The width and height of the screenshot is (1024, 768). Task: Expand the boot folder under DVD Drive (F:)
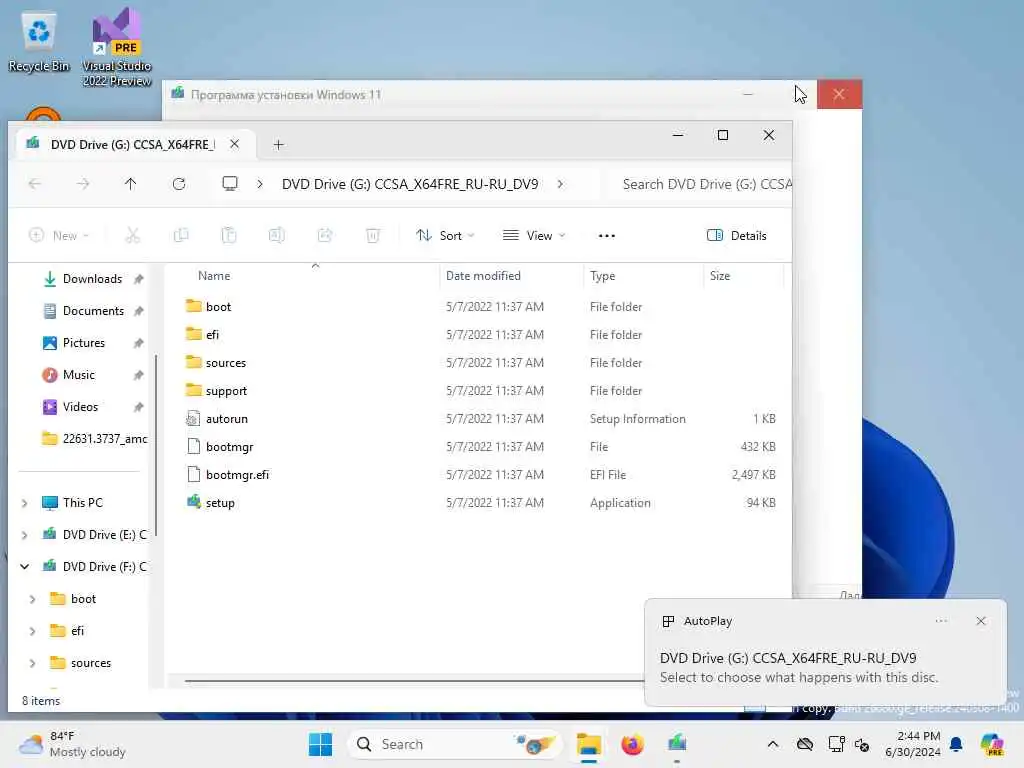[33, 599]
